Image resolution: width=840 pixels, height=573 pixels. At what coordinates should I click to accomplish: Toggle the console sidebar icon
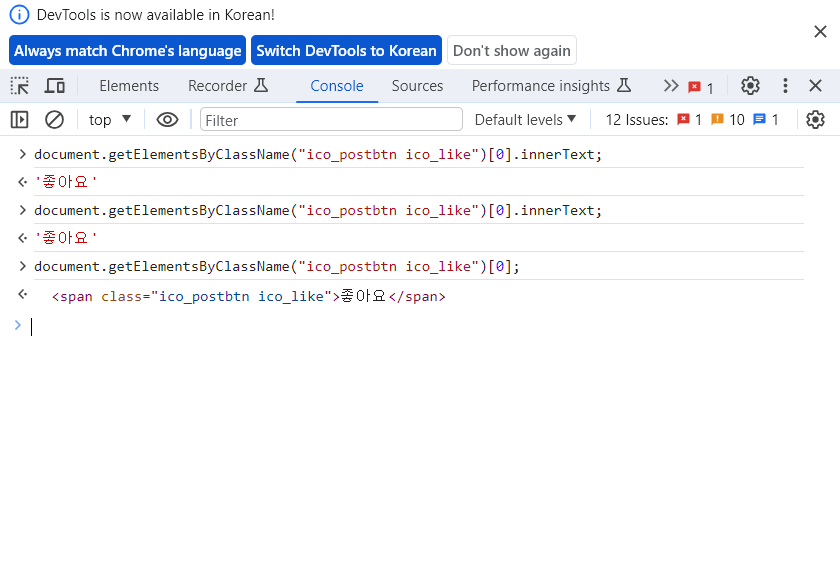point(20,119)
